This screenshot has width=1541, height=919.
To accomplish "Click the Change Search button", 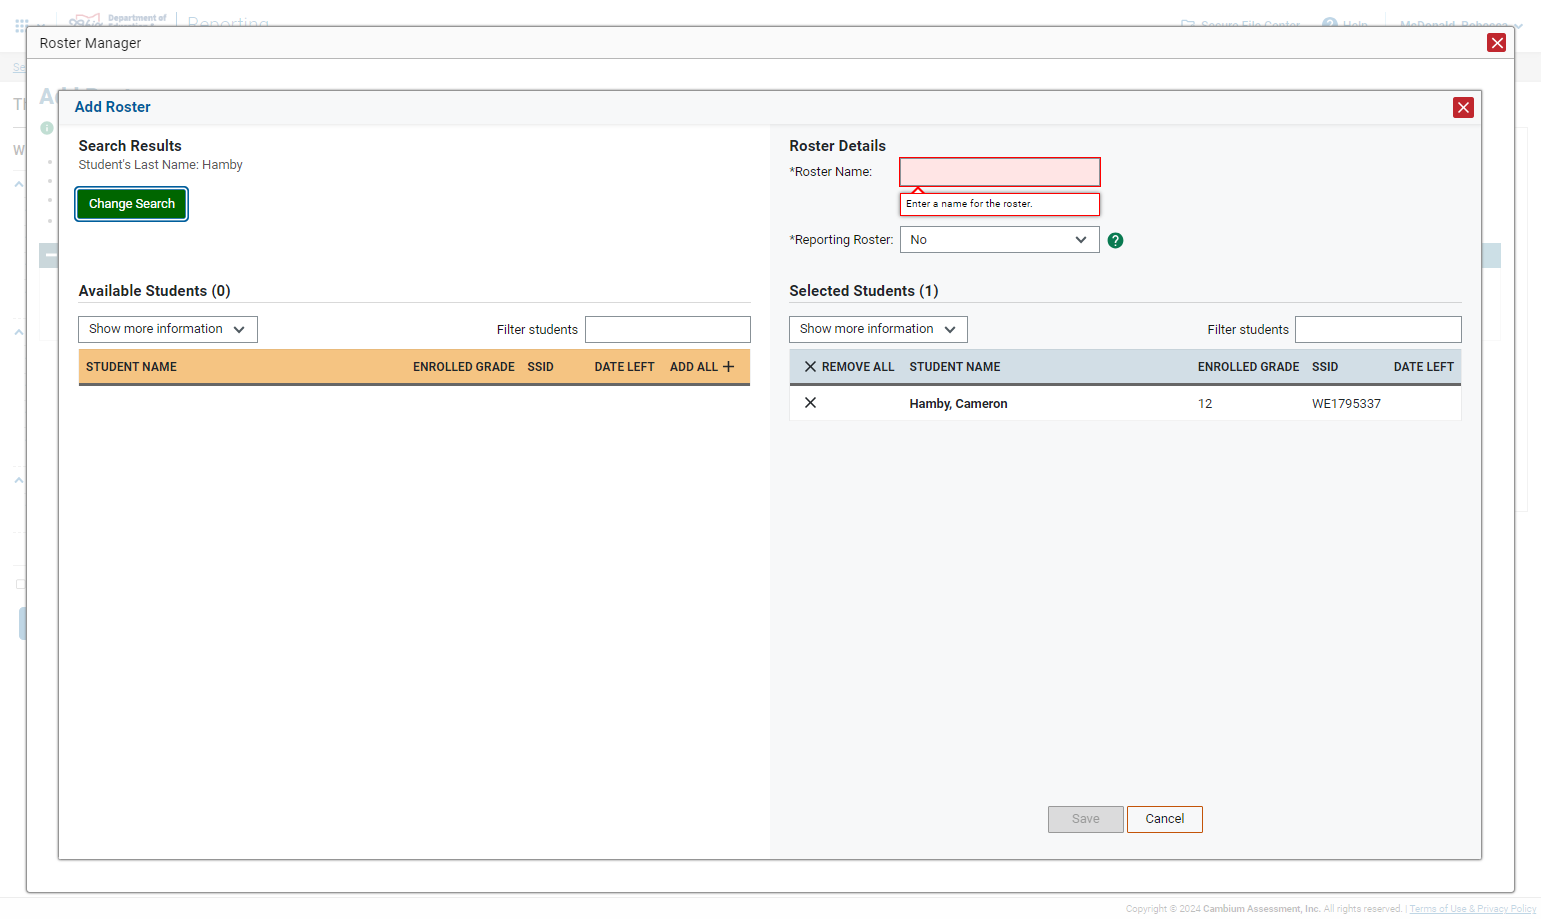I will (132, 204).
